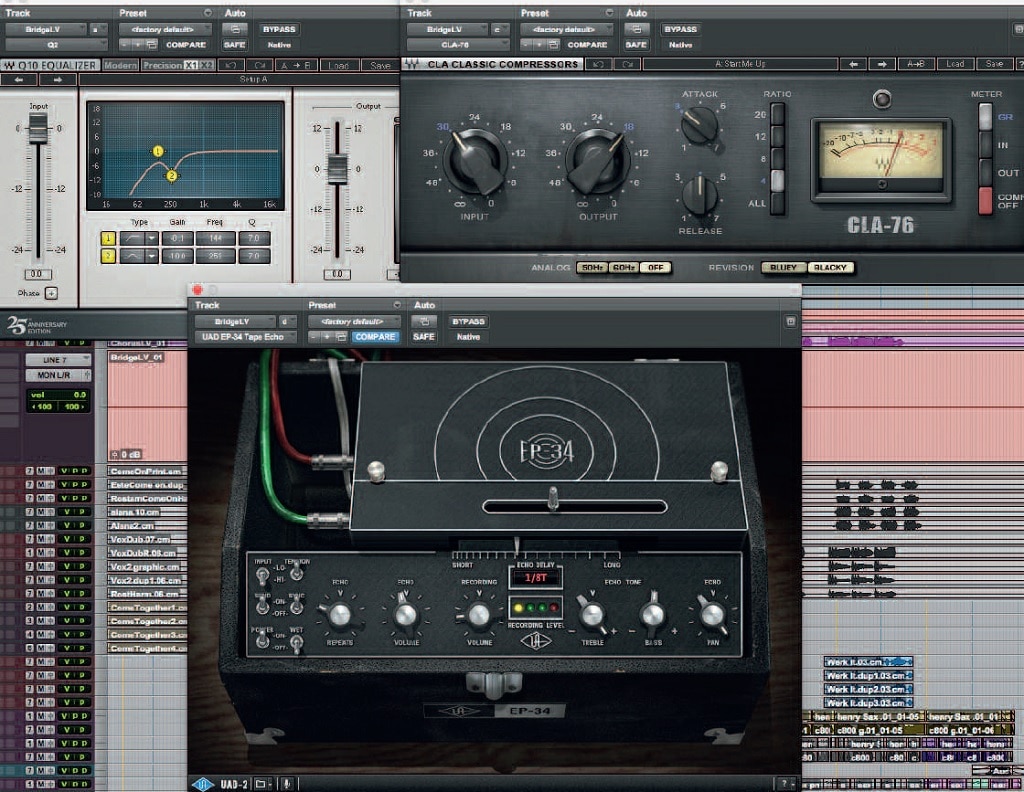1024x792 pixels.
Task: Click the CLA-76 RELEASE knob
Action: tap(699, 195)
